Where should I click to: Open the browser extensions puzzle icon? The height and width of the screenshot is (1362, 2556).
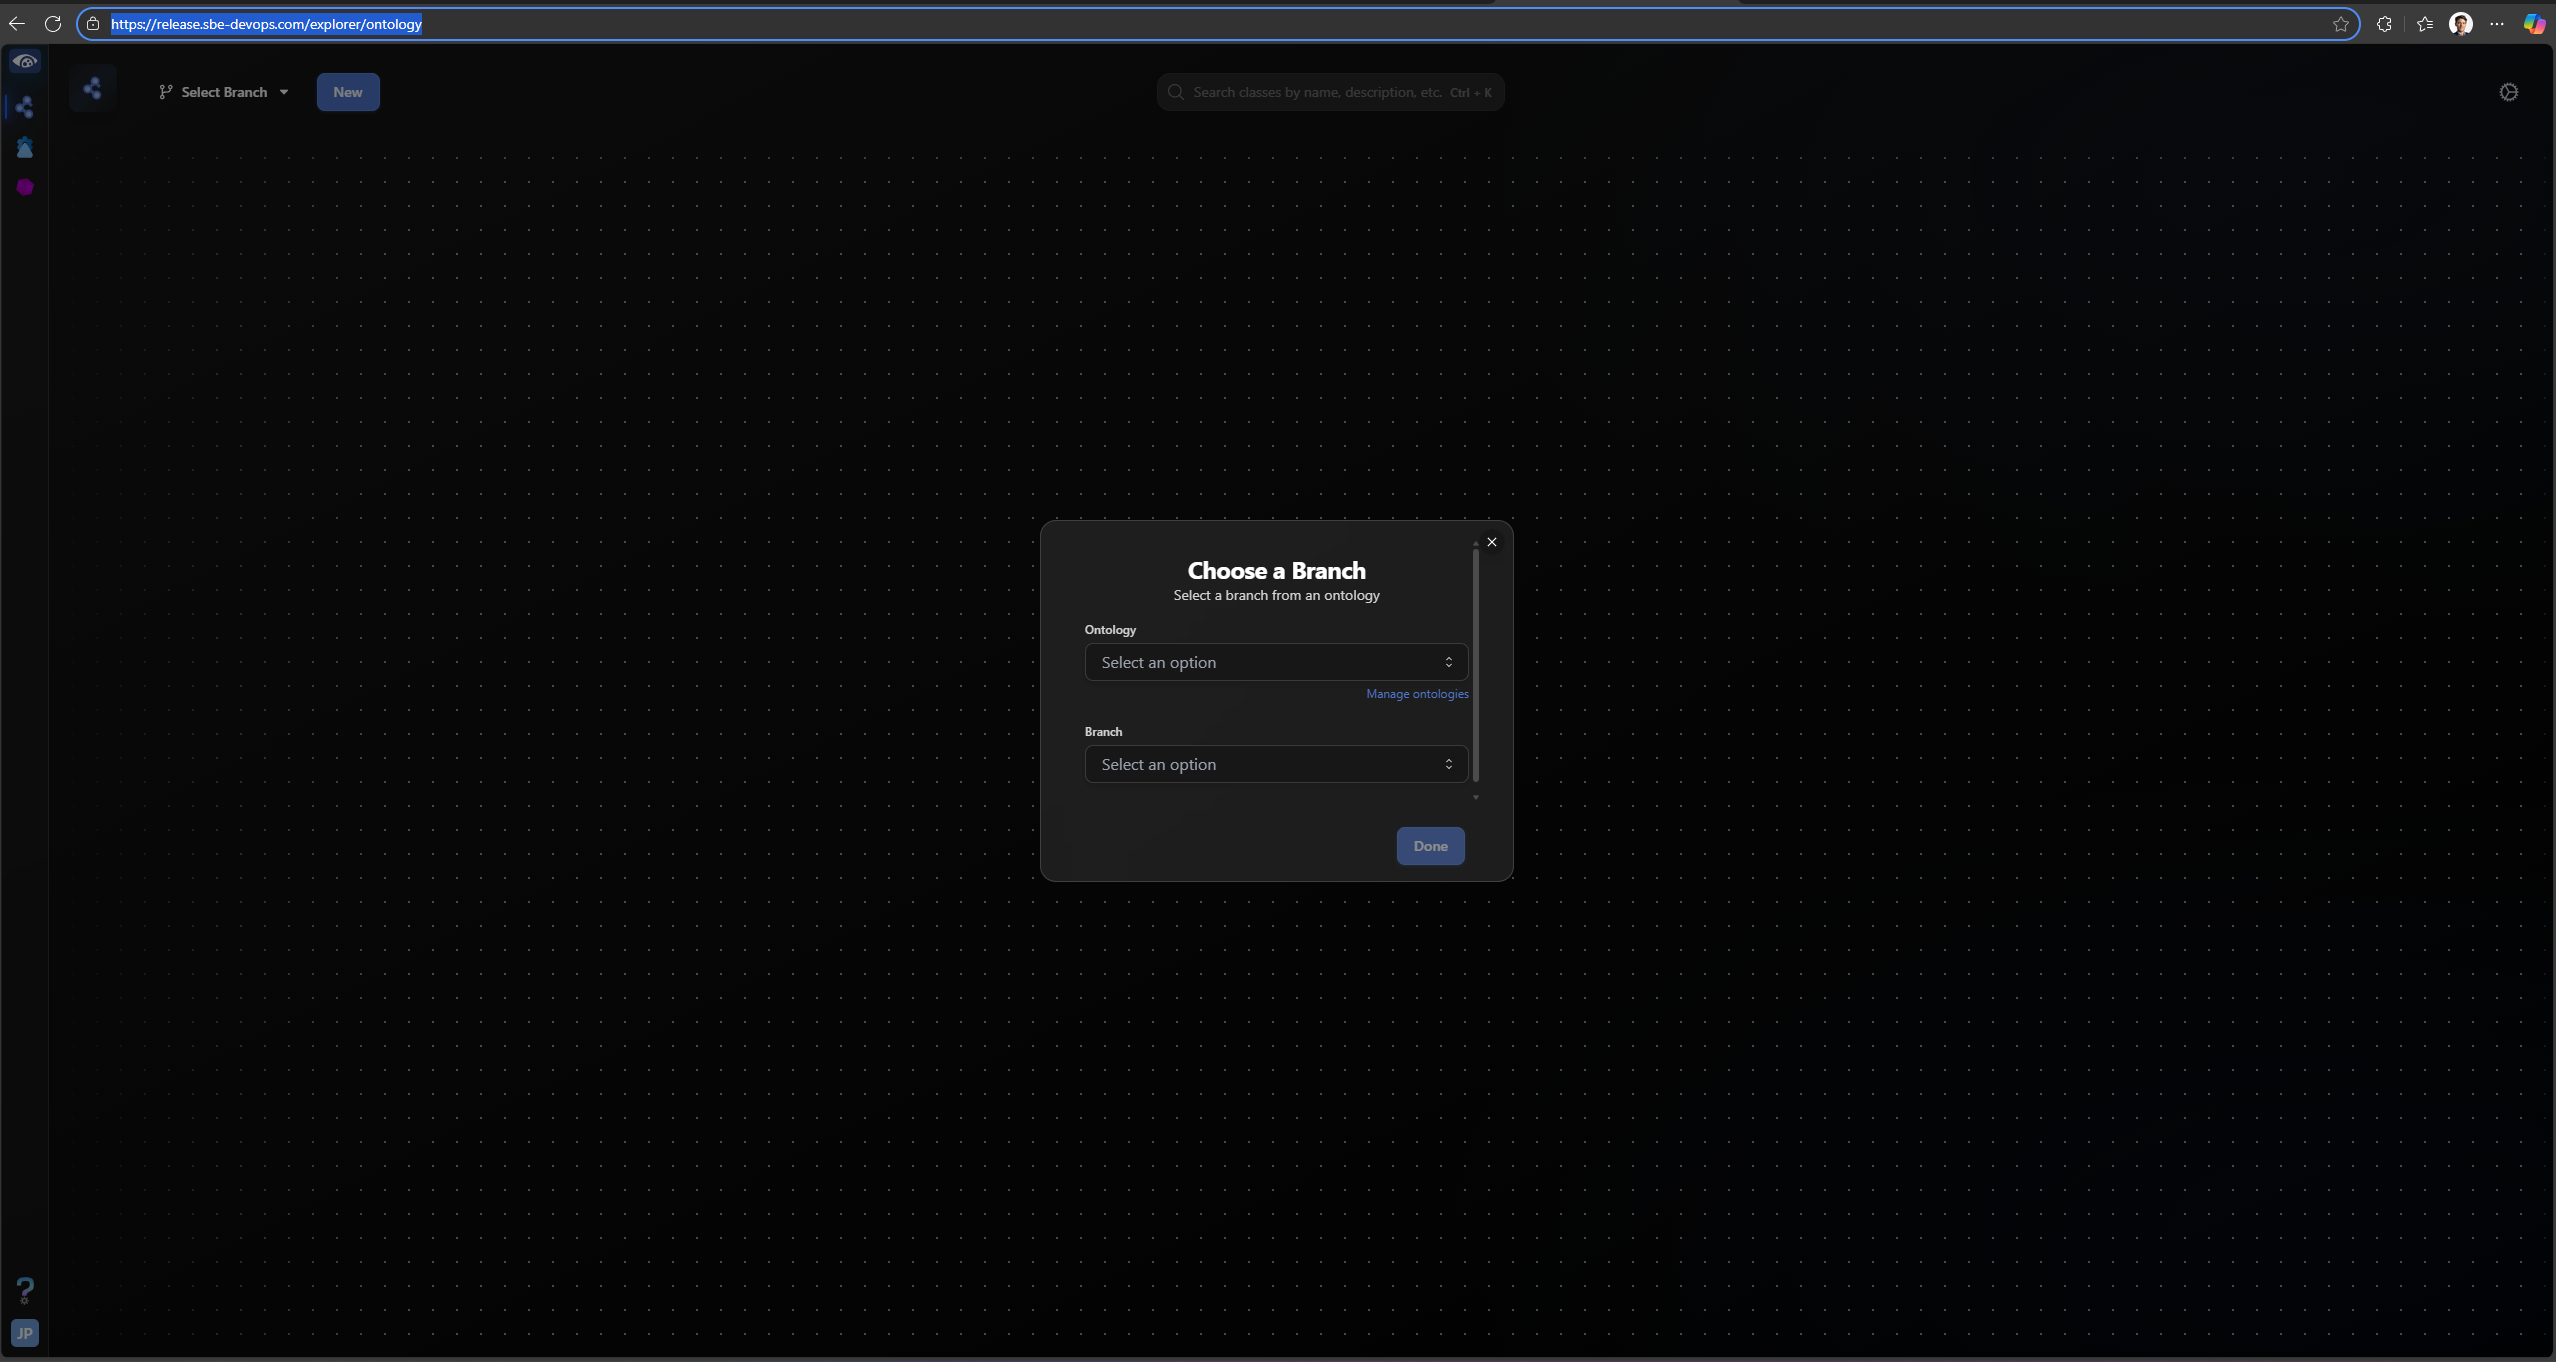pos(2384,24)
